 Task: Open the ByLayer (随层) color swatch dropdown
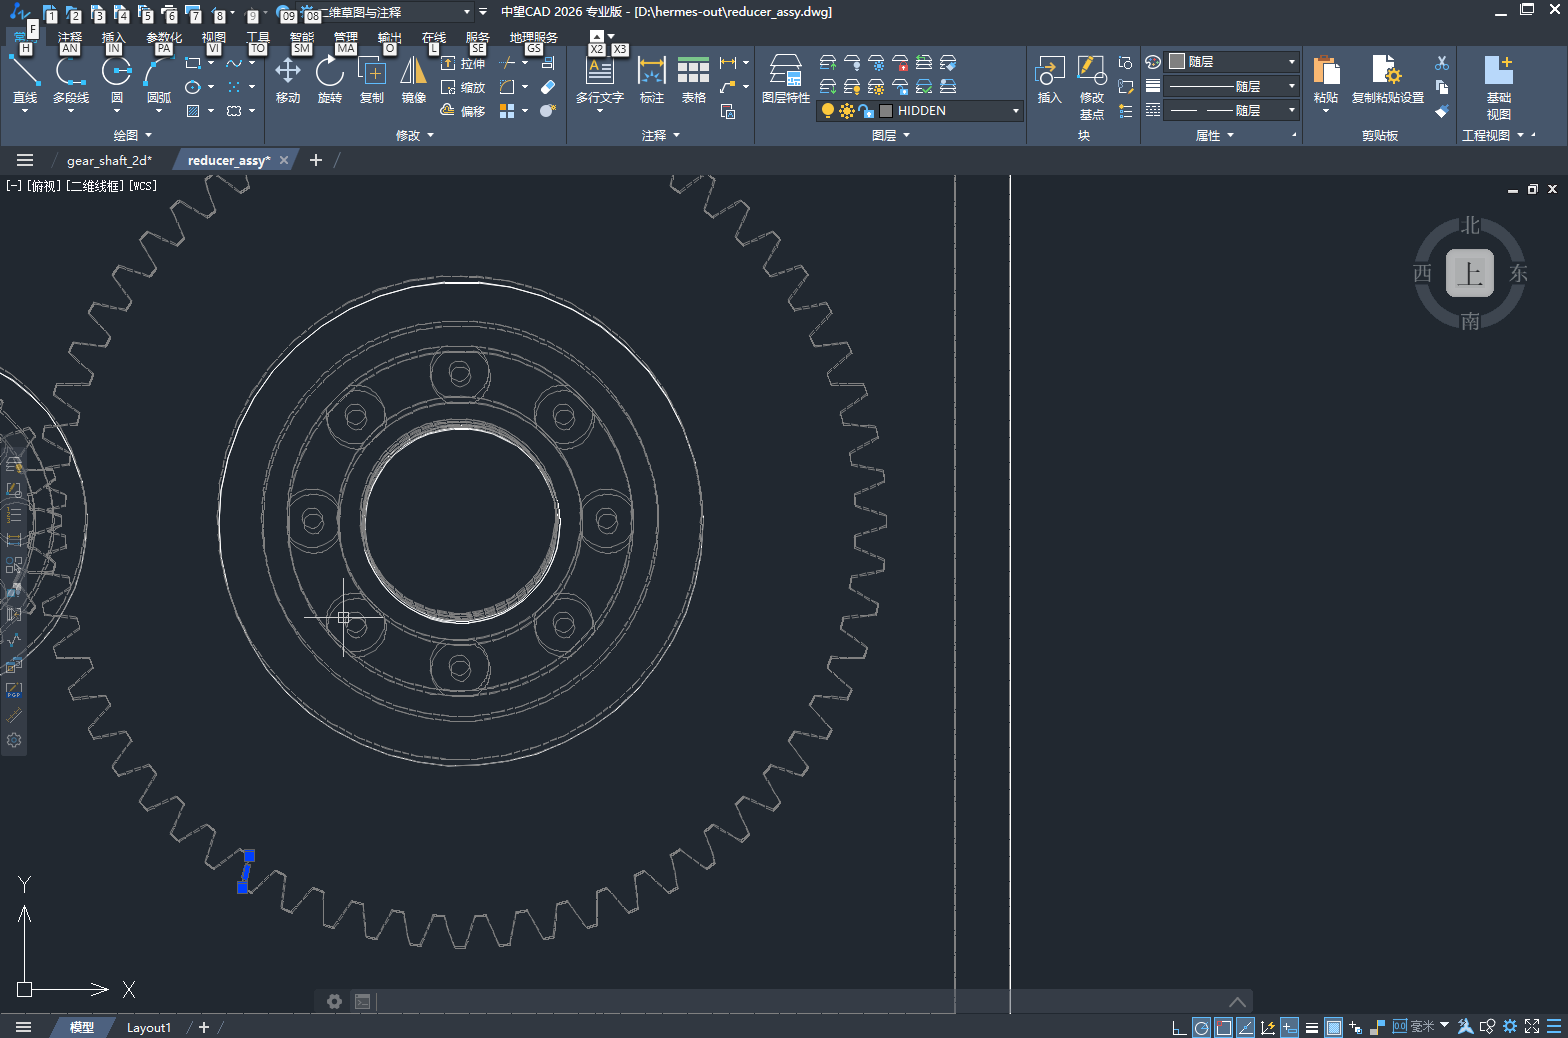pos(1232,62)
